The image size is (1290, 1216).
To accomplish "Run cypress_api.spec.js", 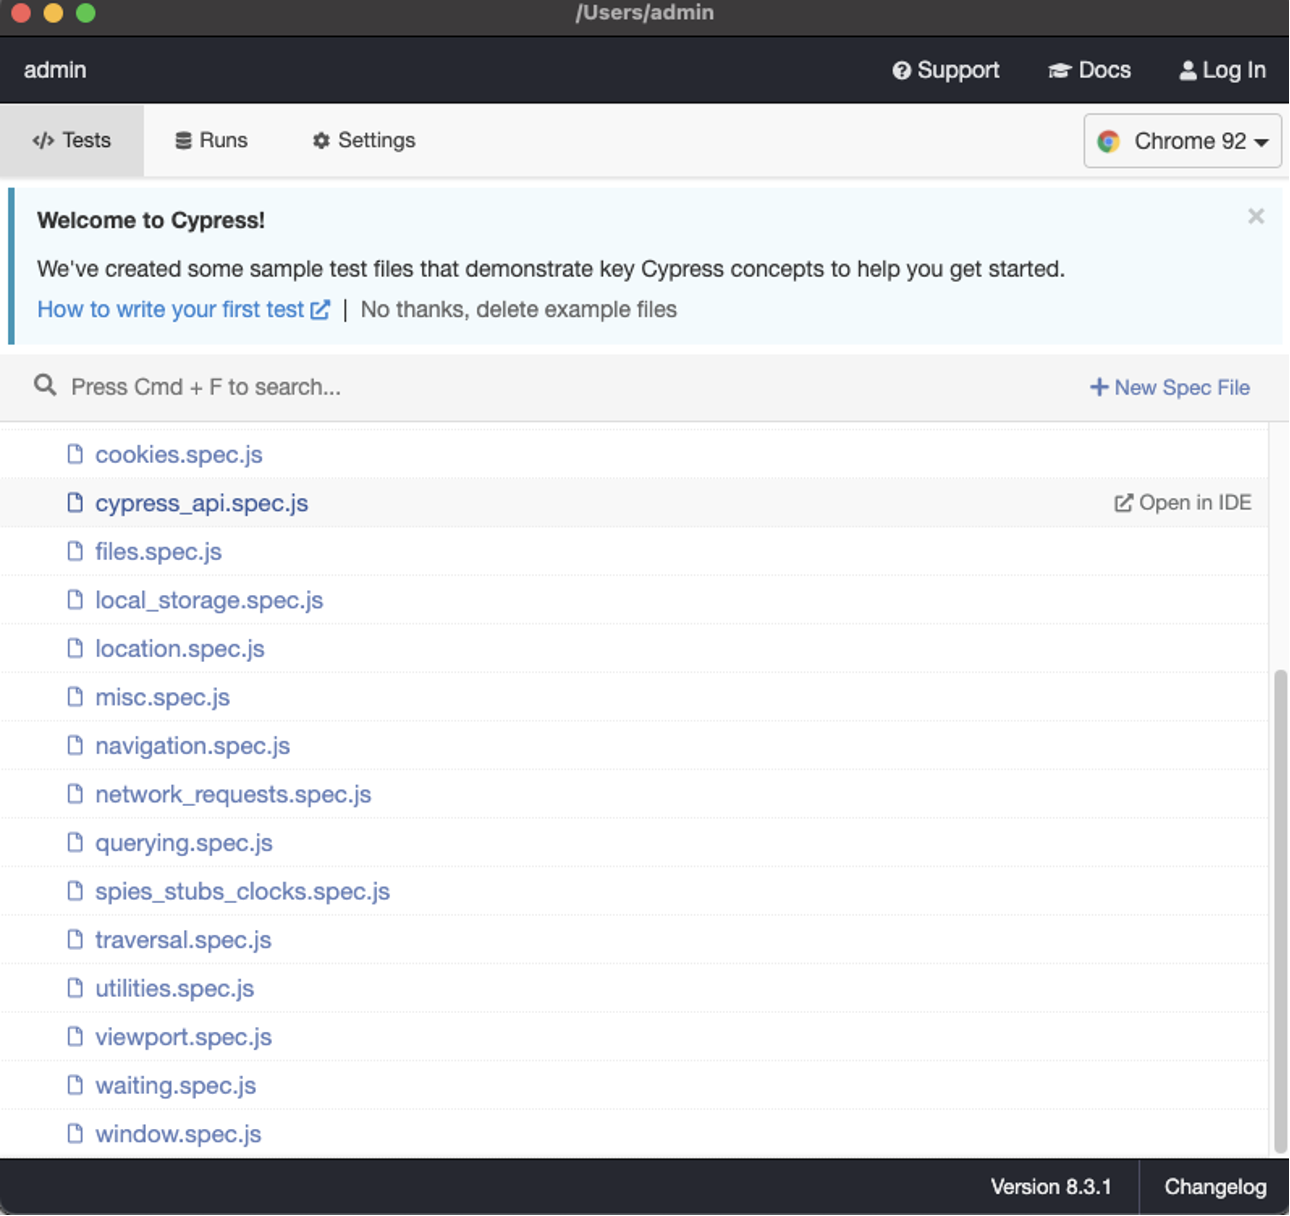I will pyautogui.click(x=201, y=503).
